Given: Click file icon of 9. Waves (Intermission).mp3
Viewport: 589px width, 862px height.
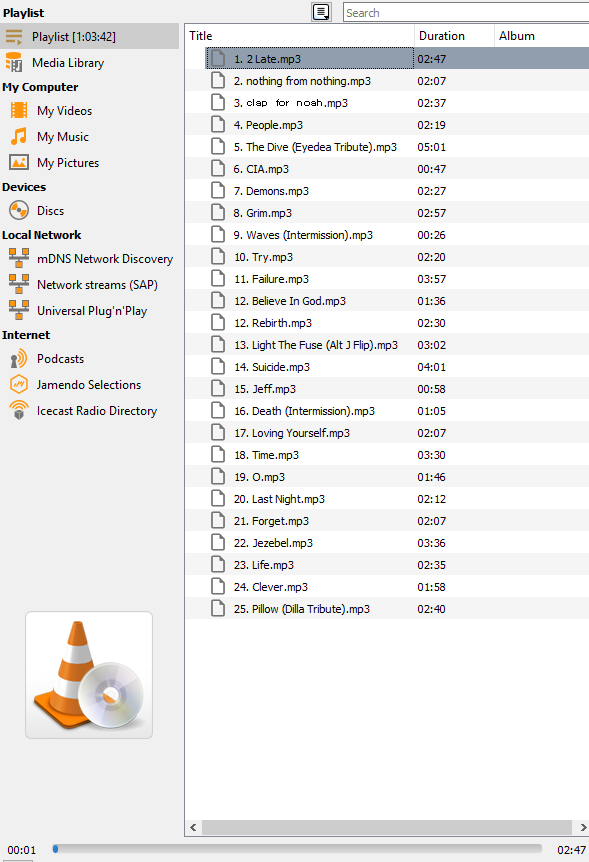Looking at the screenshot, I should pos(218,234).
